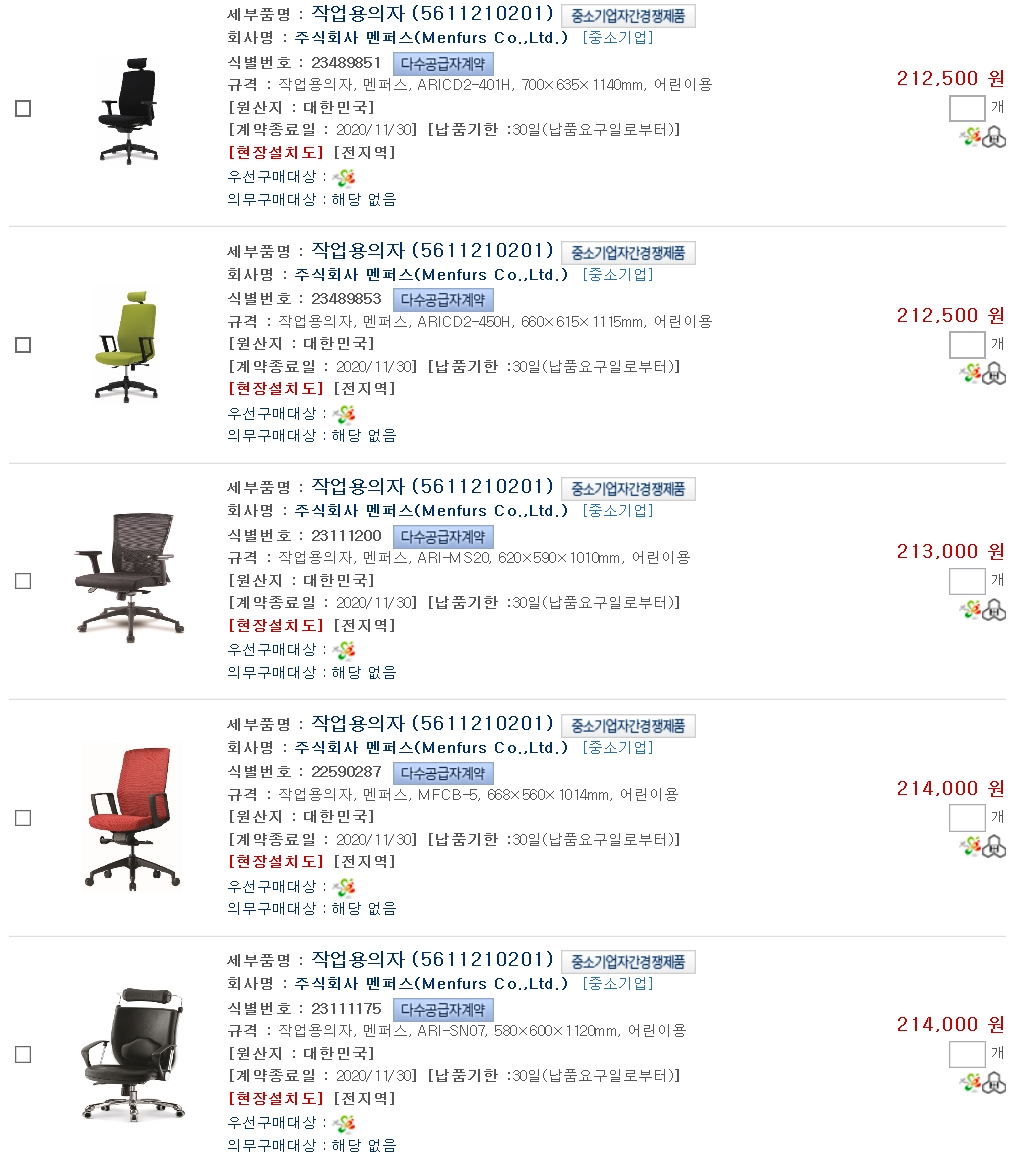This screenshot has width=1014, height=1160.
Task: Click the priority purchase icon in the ARI-SN07 details
Action: [344, 1124]
